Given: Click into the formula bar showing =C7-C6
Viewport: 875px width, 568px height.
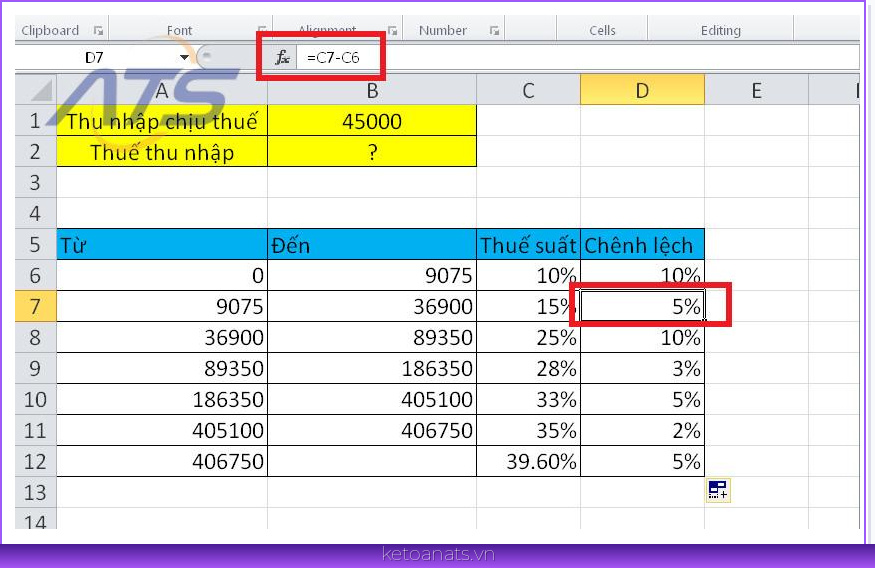Looking at the screenshot, I should 578,57.
